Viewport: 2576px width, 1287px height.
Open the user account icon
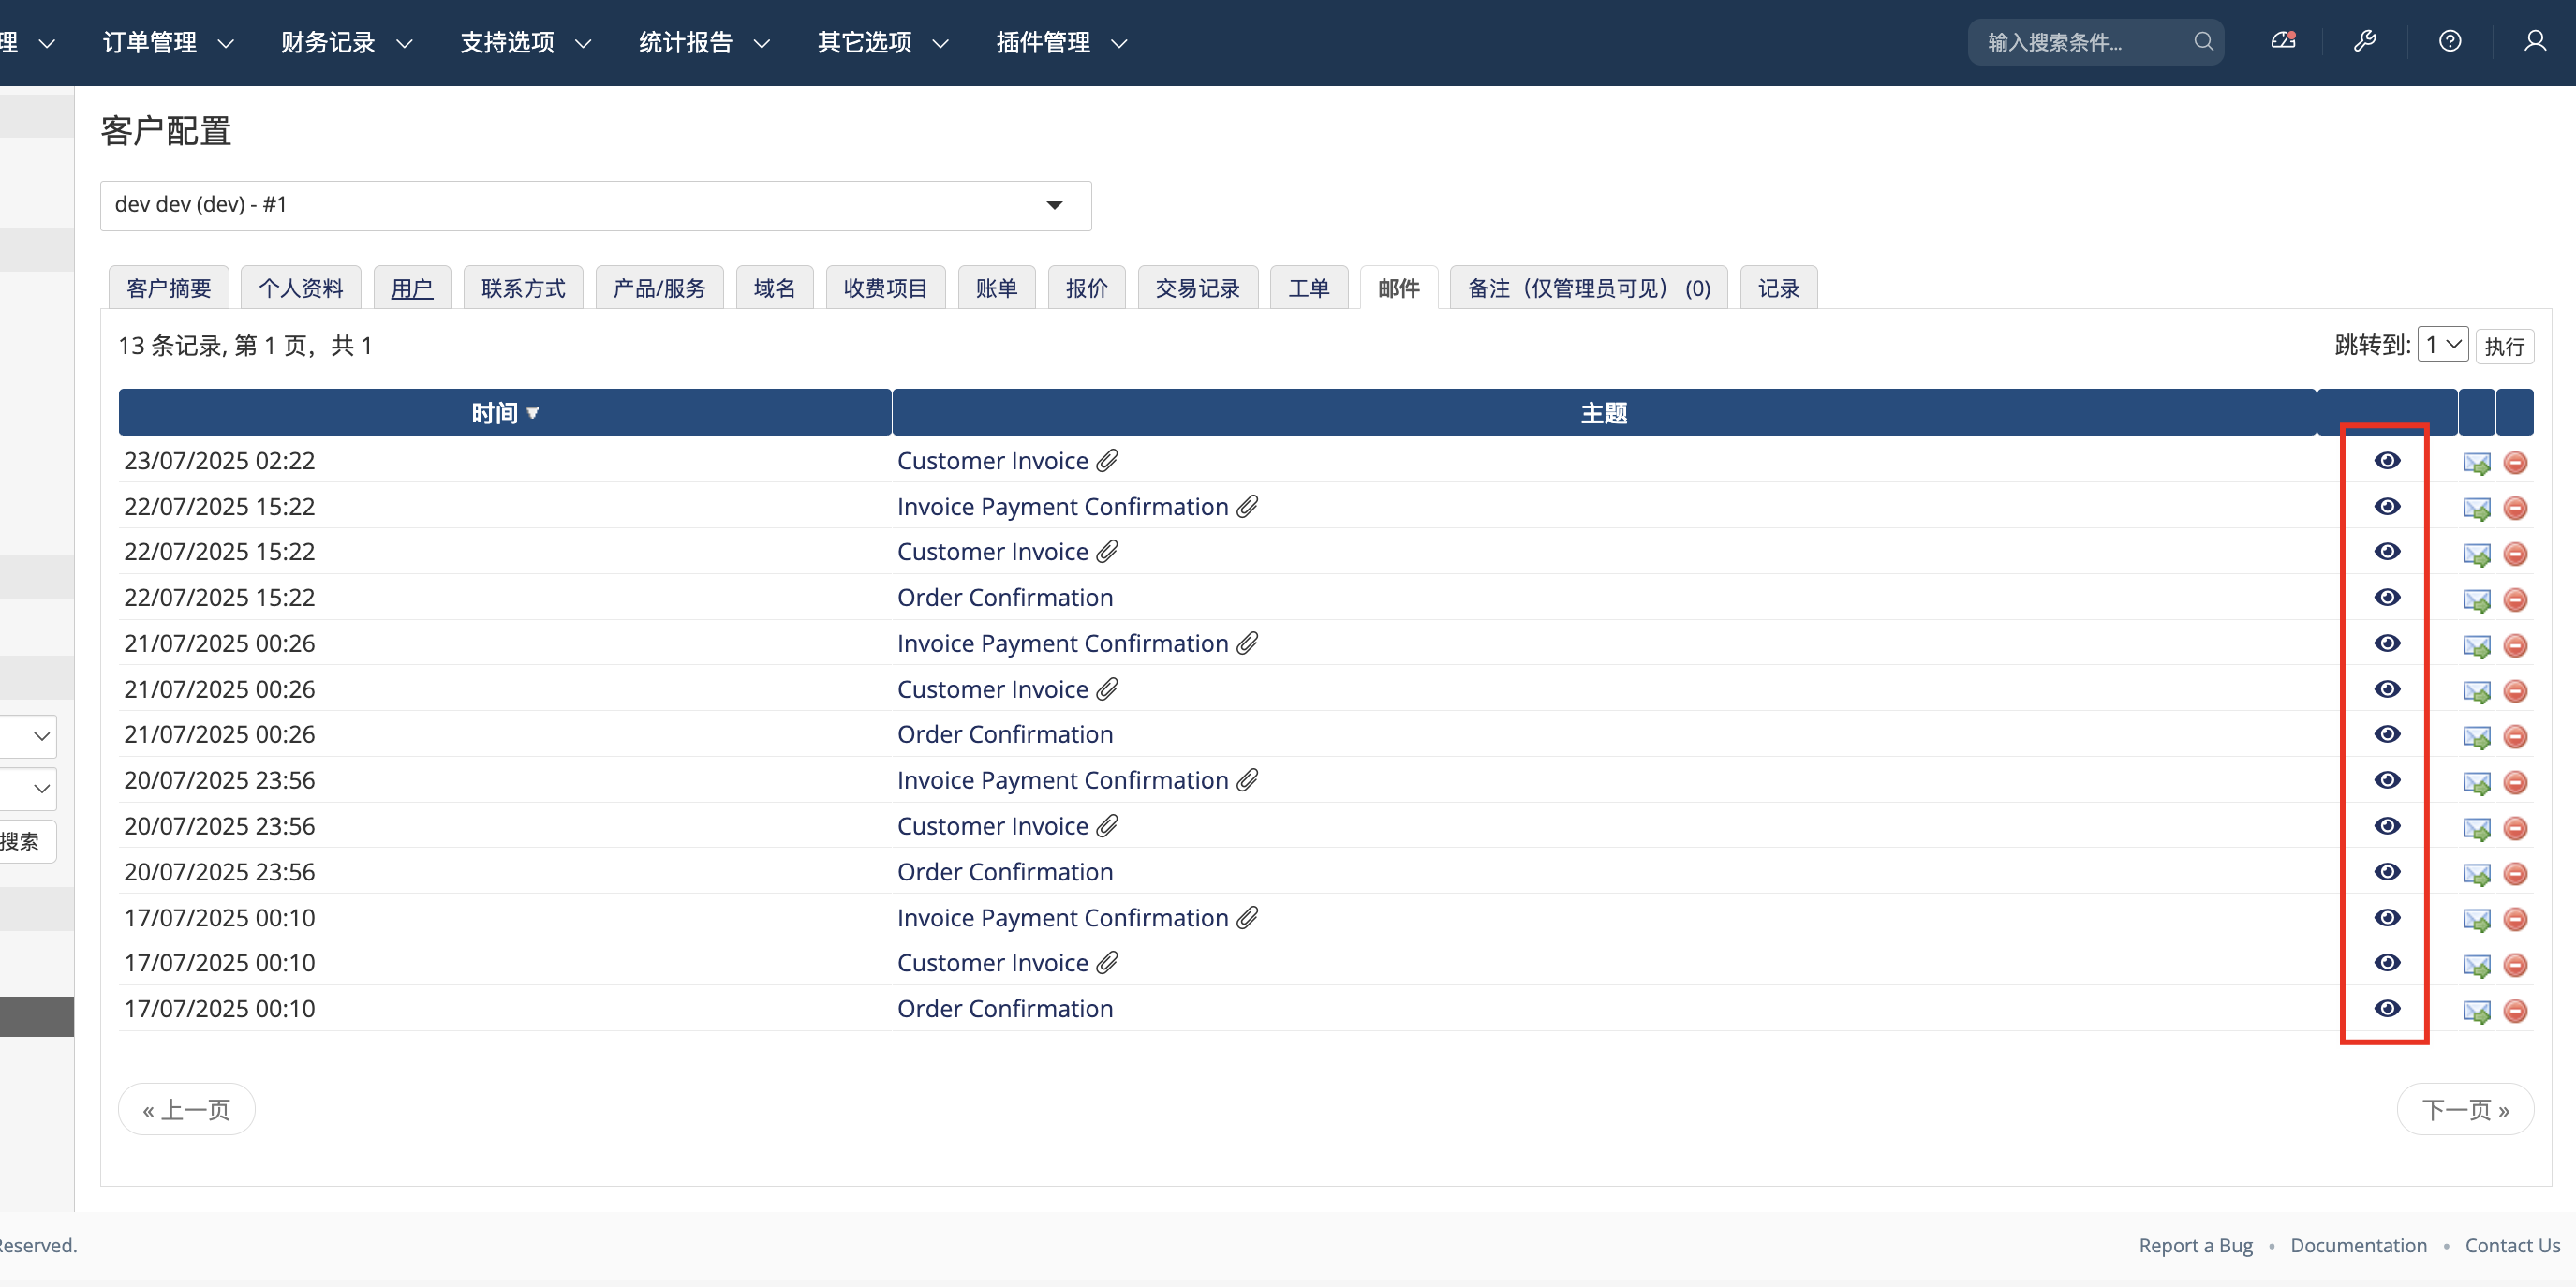[2534, 41]
